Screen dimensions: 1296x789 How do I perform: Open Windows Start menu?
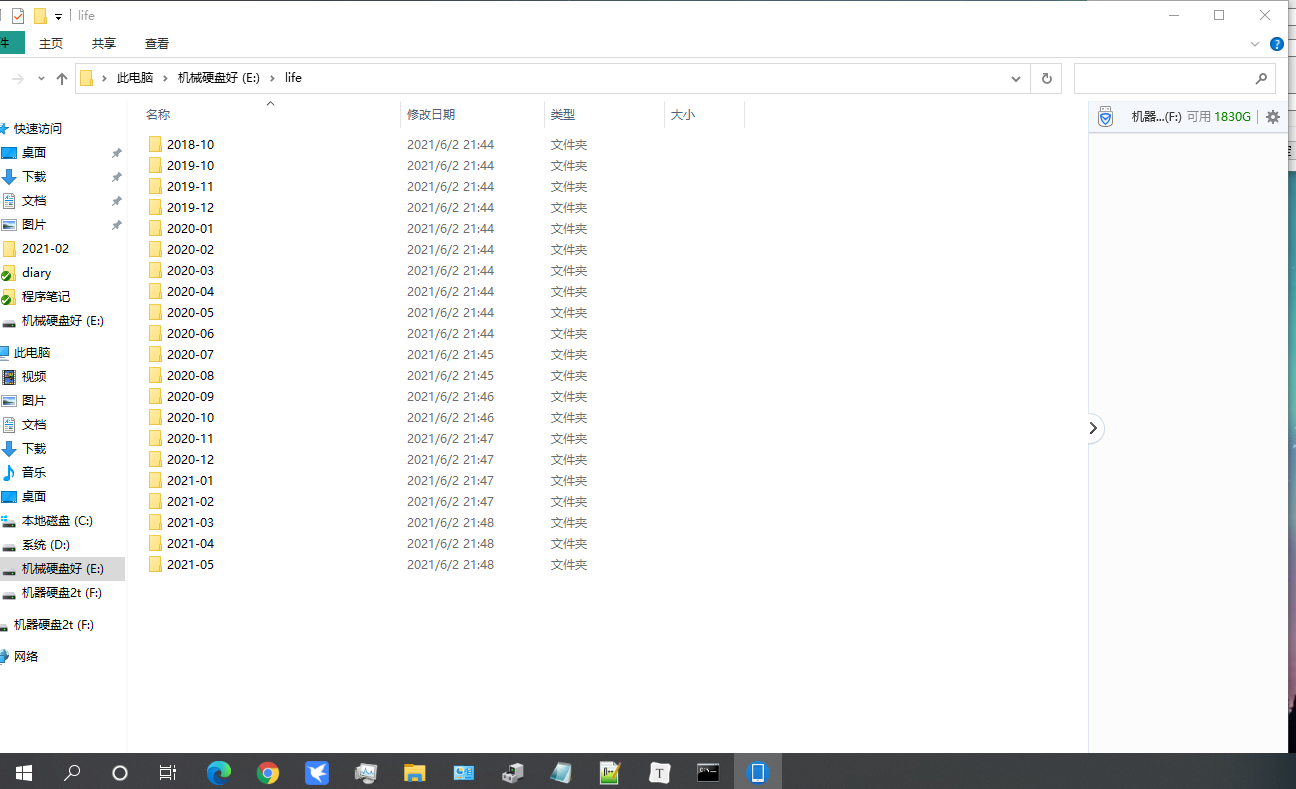24,772
